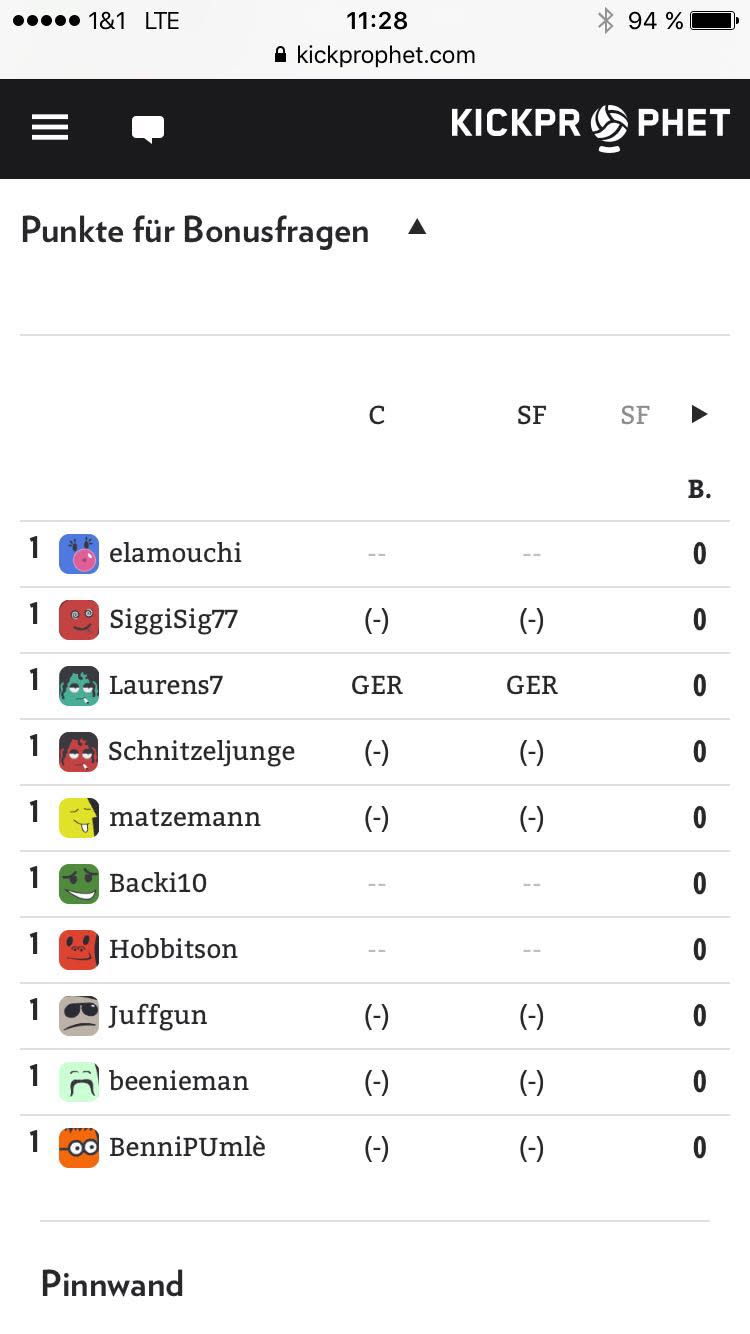750x1334 pixels.
Task: Click Laurens7's GER pick under C
Action: tap(377, 686)
